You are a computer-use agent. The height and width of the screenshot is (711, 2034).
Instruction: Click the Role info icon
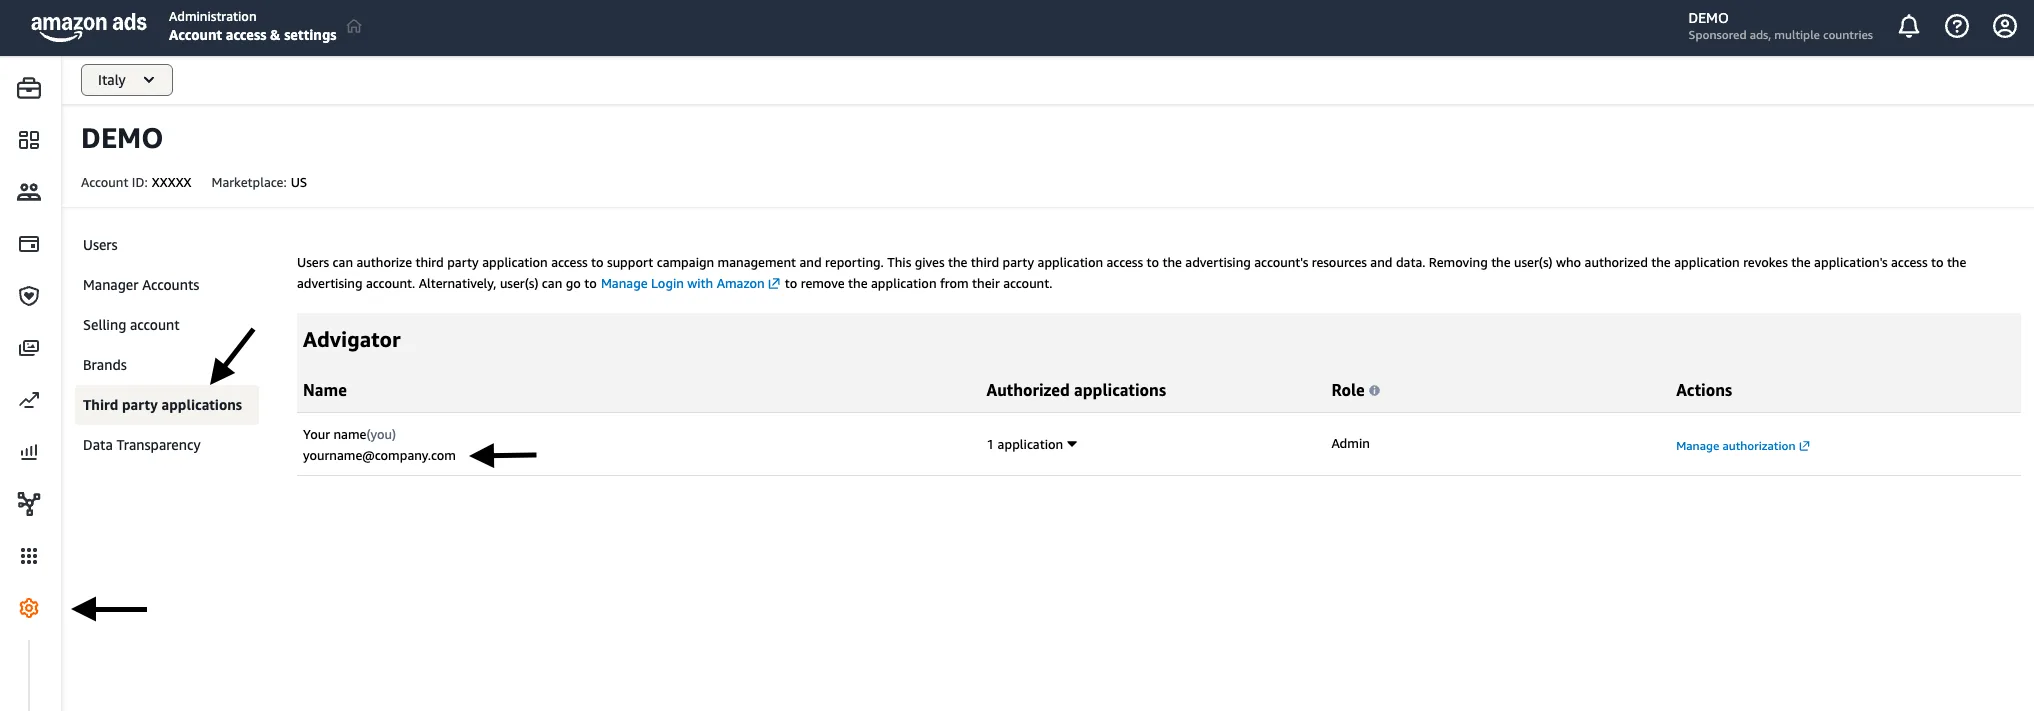(x=1374, y=391)
